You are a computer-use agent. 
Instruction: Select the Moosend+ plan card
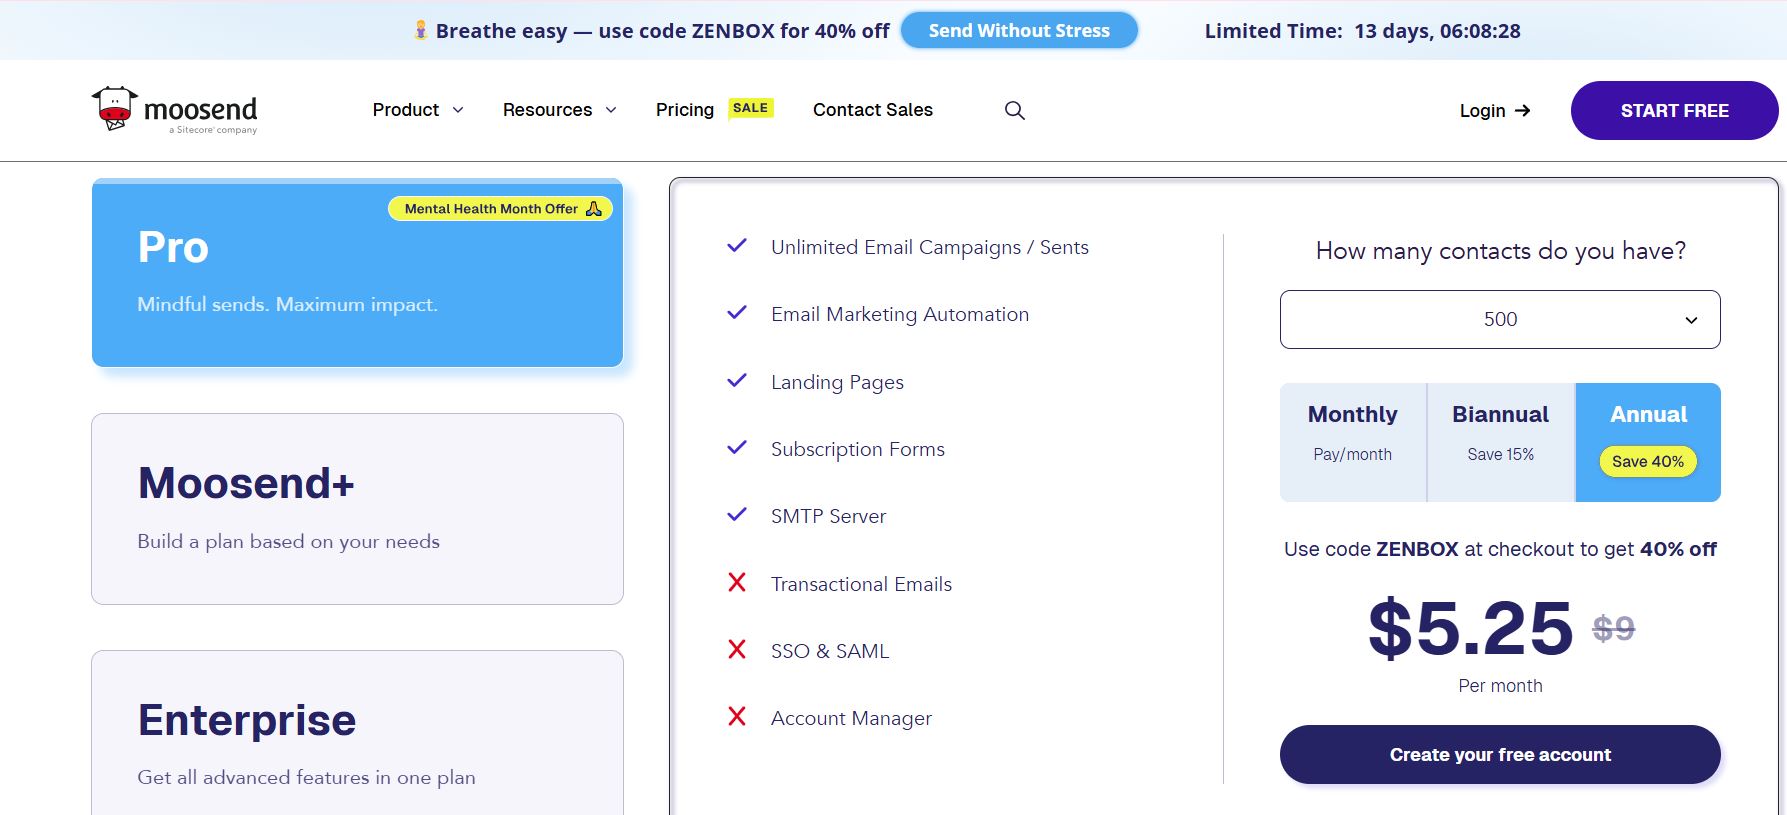point(357,509)
